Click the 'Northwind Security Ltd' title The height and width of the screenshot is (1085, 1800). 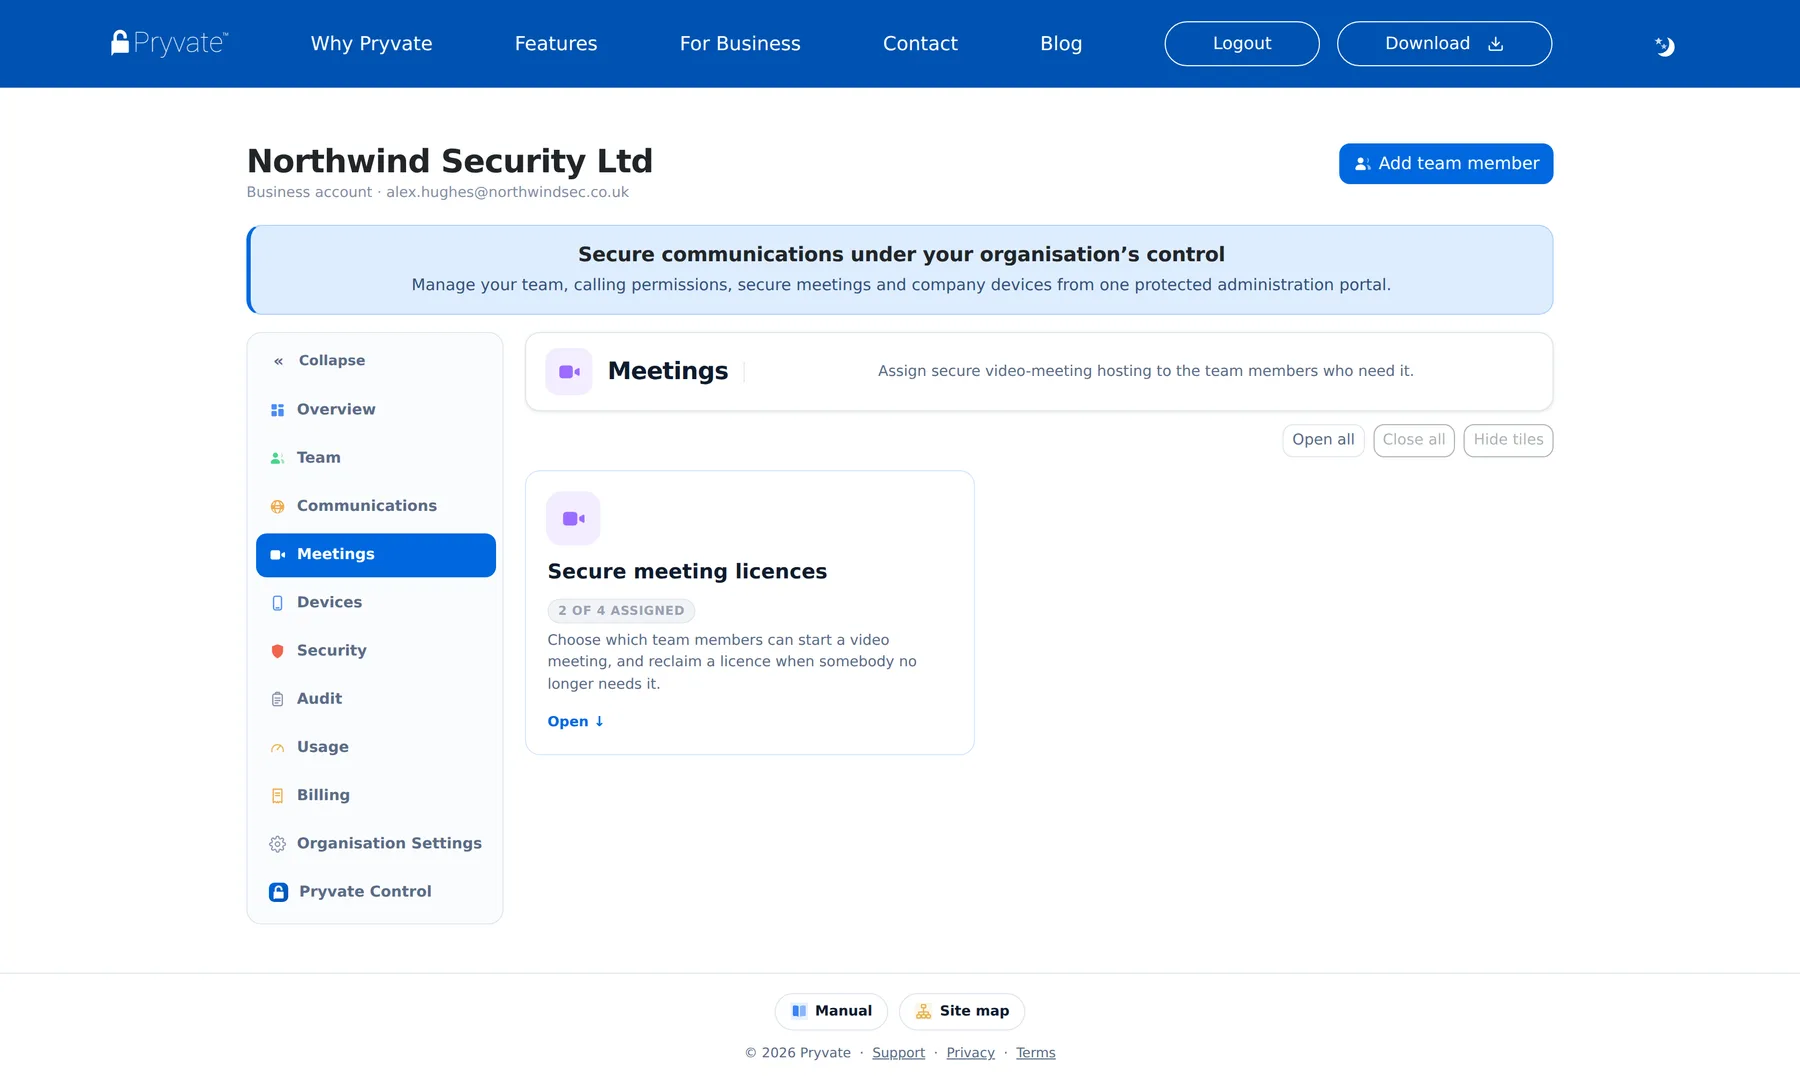(450, 161)
